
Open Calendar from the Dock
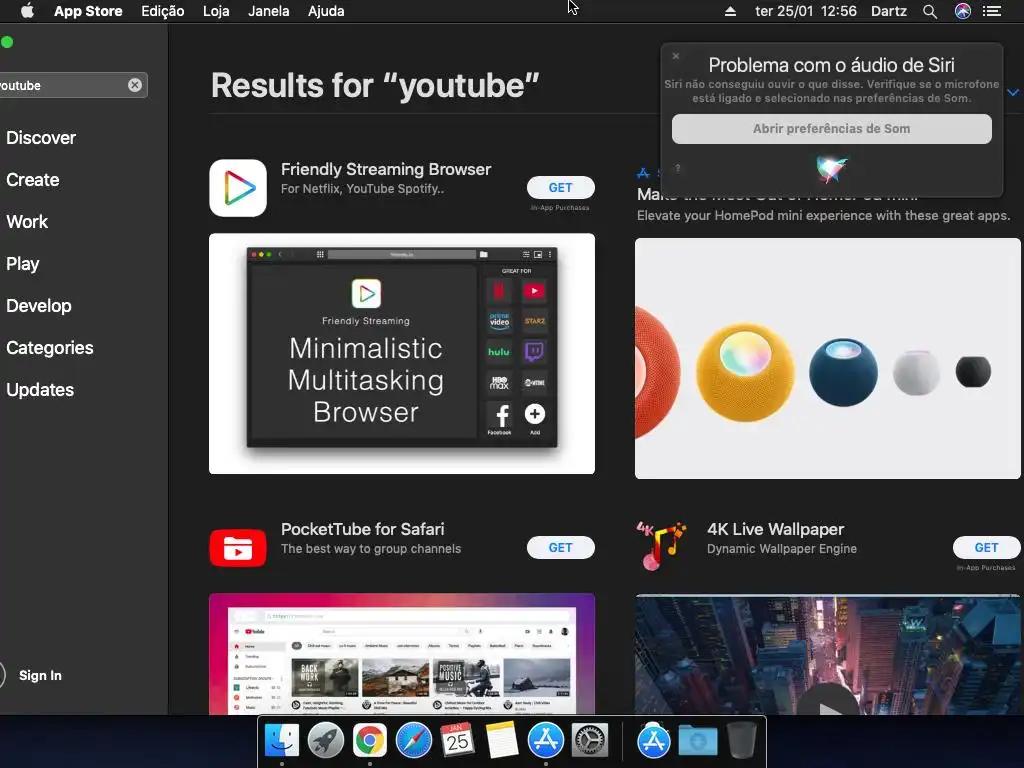coord(458,741)
